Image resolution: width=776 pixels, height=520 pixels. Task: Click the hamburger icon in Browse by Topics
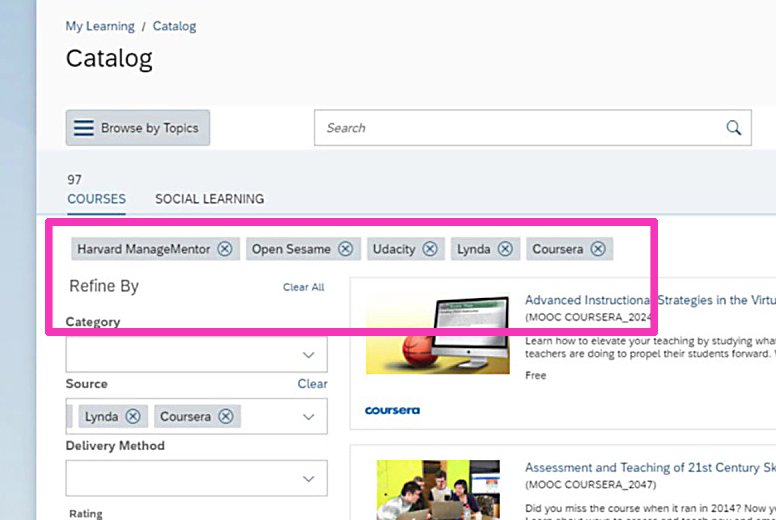pos(84,128)
